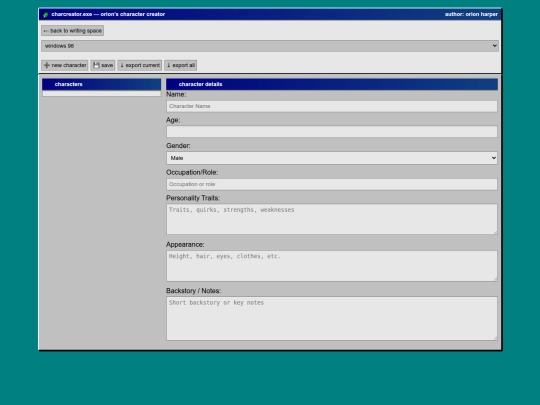
Task: Click the characters panel header
Action: 102,84
